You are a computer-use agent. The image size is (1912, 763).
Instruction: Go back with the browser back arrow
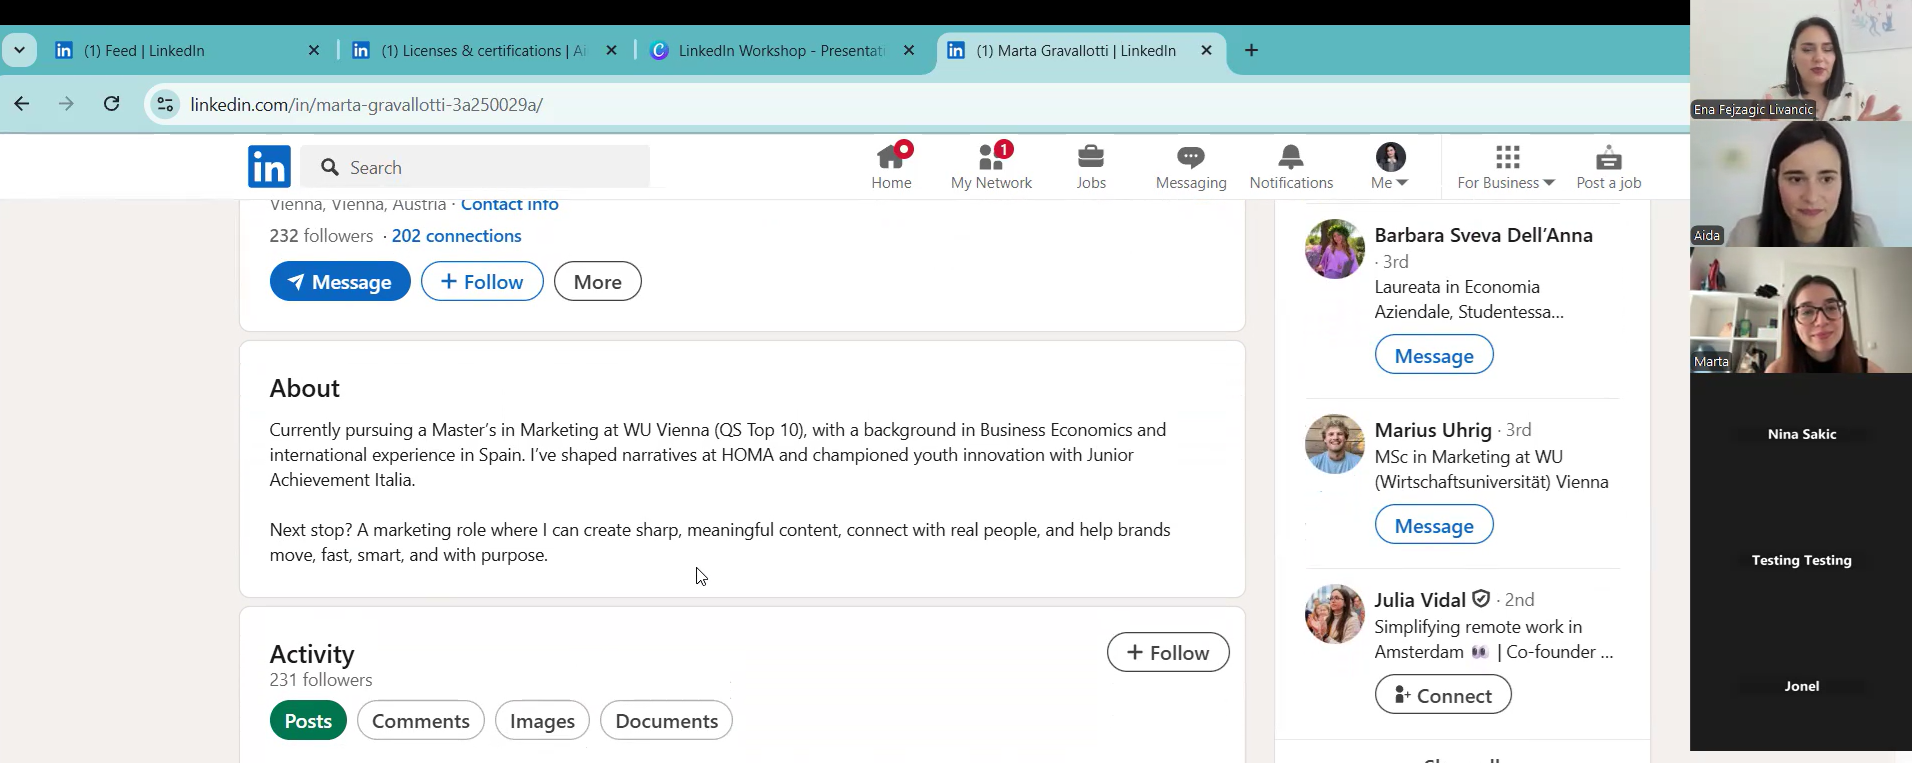[x=22, y=104]
